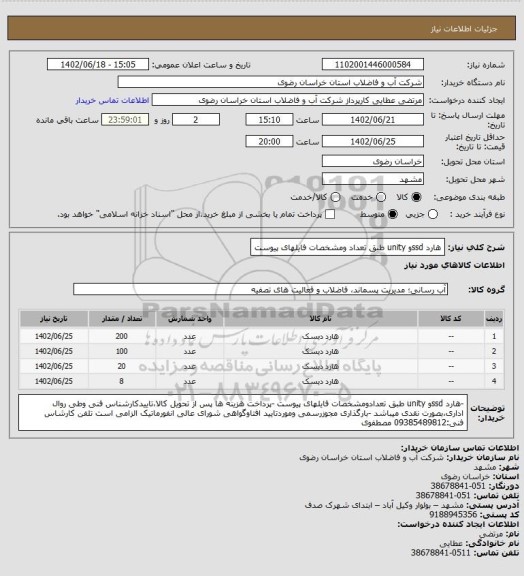Click the need number field 1102001446000584

(x=373, y=64)
